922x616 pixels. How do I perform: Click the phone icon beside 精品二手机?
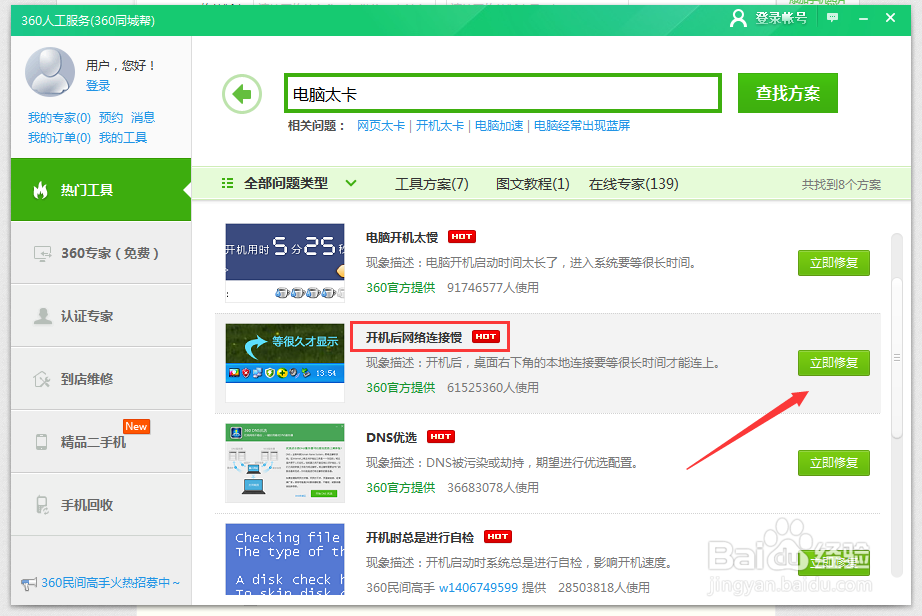41,442
